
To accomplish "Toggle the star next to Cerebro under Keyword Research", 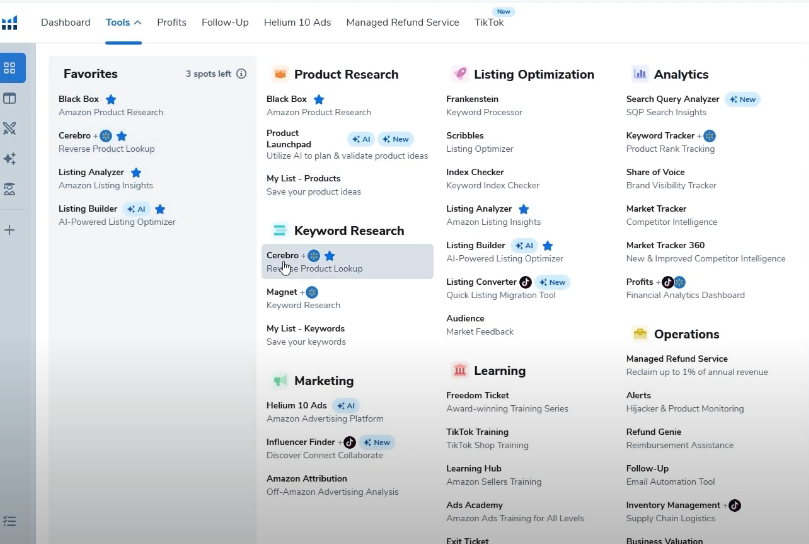I will (329, 256).
